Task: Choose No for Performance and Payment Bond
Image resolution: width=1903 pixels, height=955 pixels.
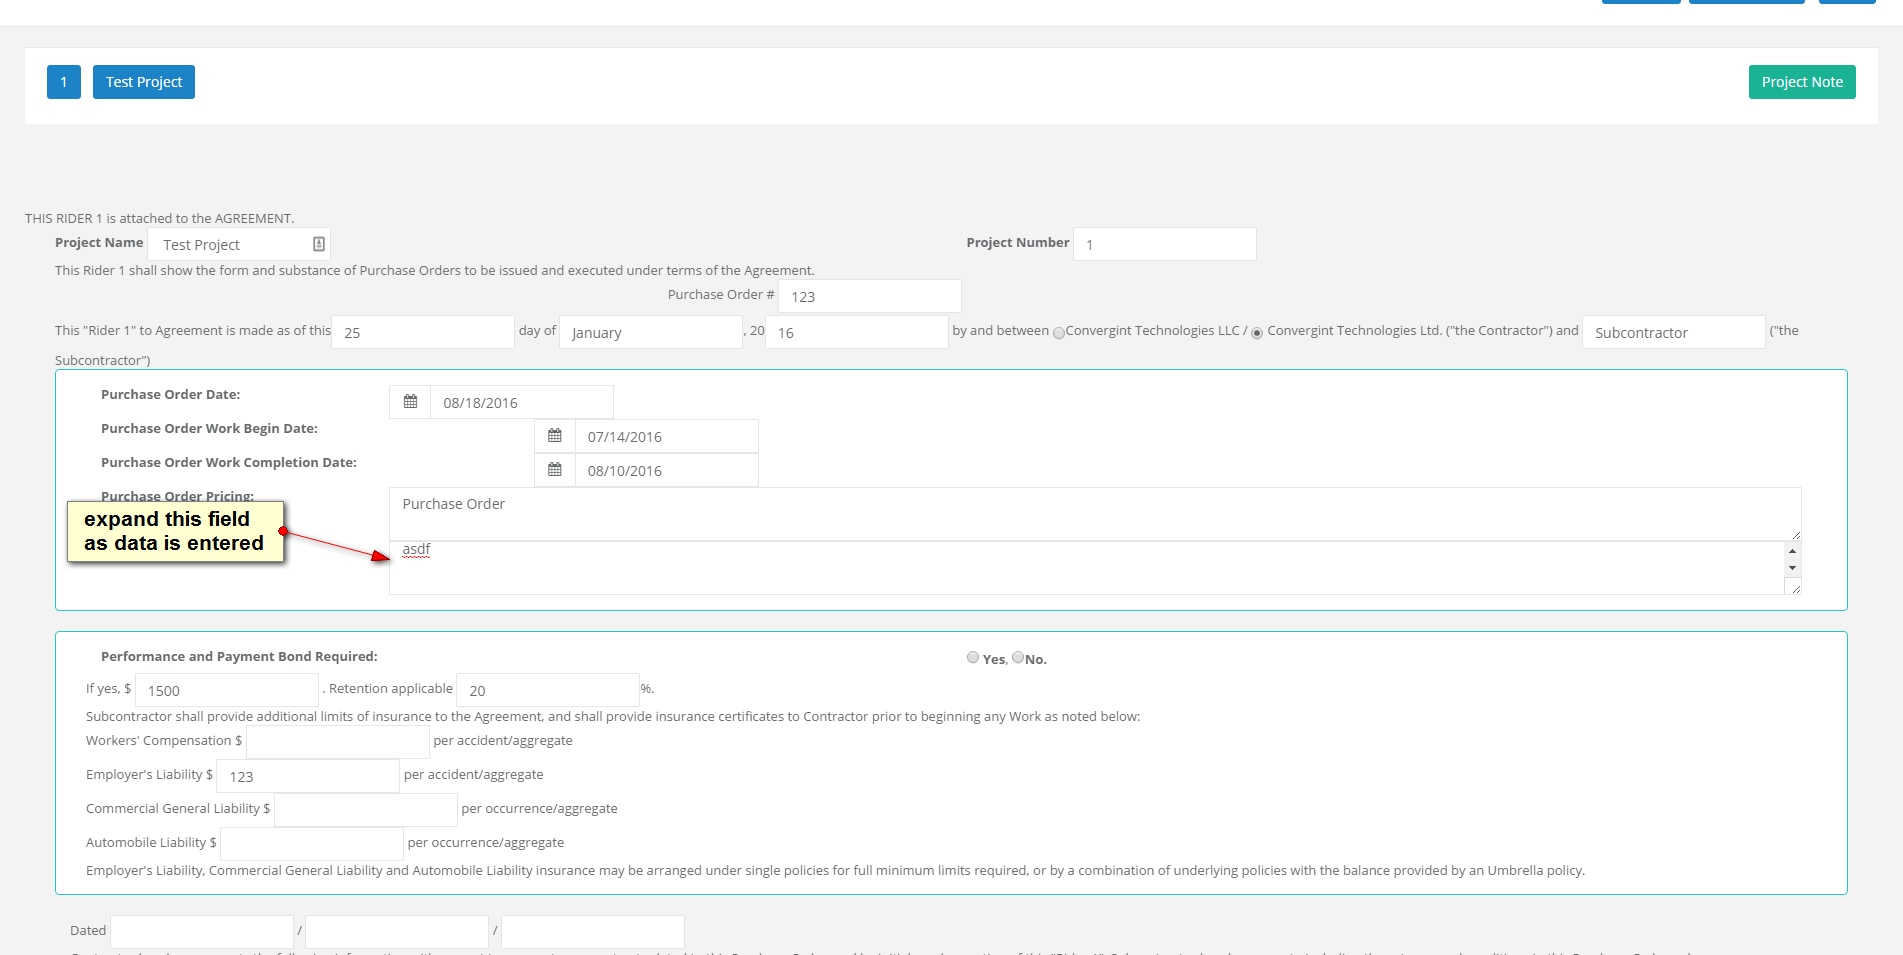Action: tap(1018, 657)
